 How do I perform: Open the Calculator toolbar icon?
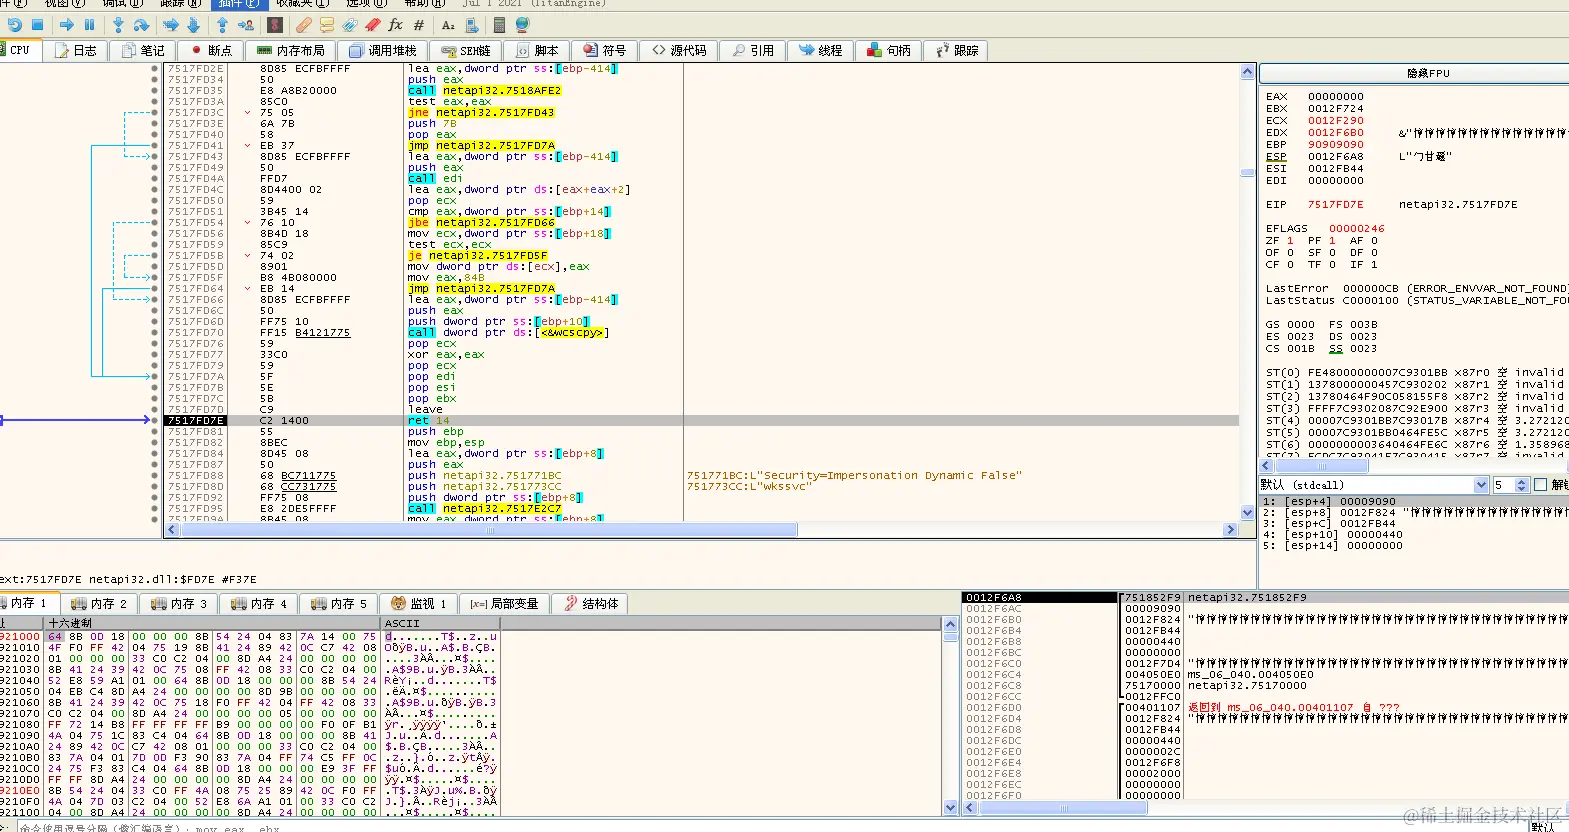point(499,25)
